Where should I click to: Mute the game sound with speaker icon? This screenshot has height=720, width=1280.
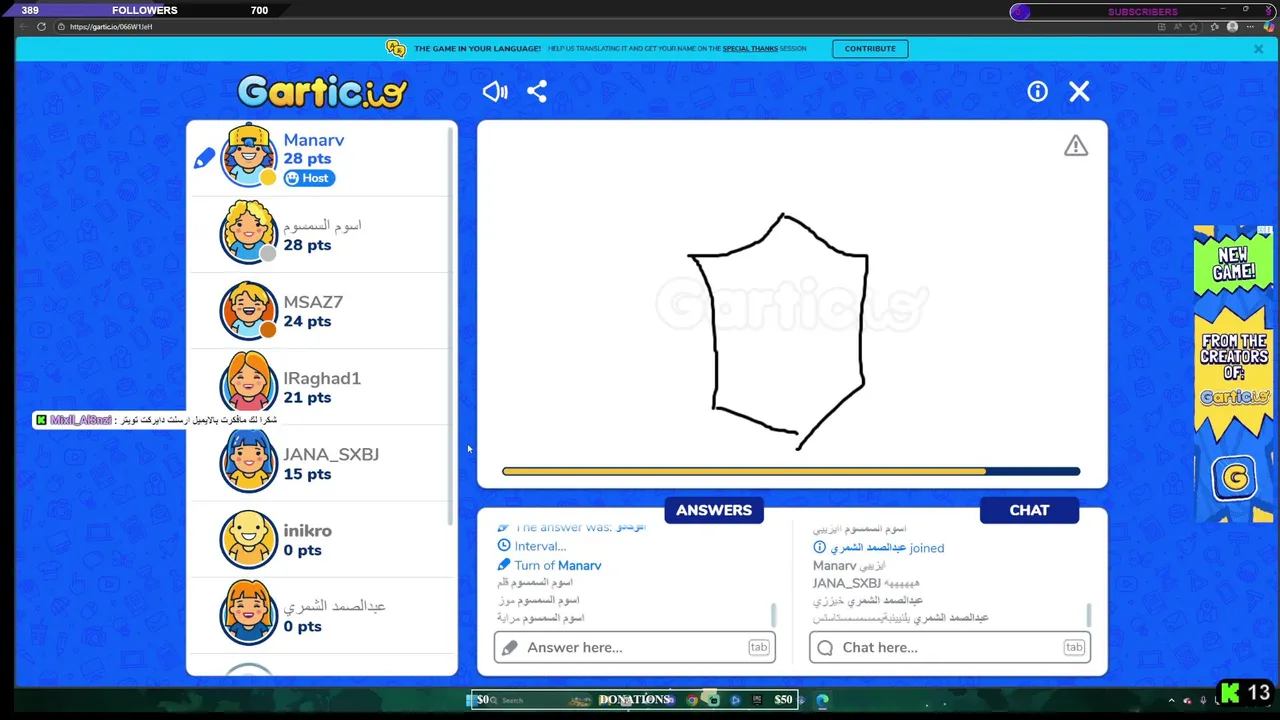tap(495, 92)
